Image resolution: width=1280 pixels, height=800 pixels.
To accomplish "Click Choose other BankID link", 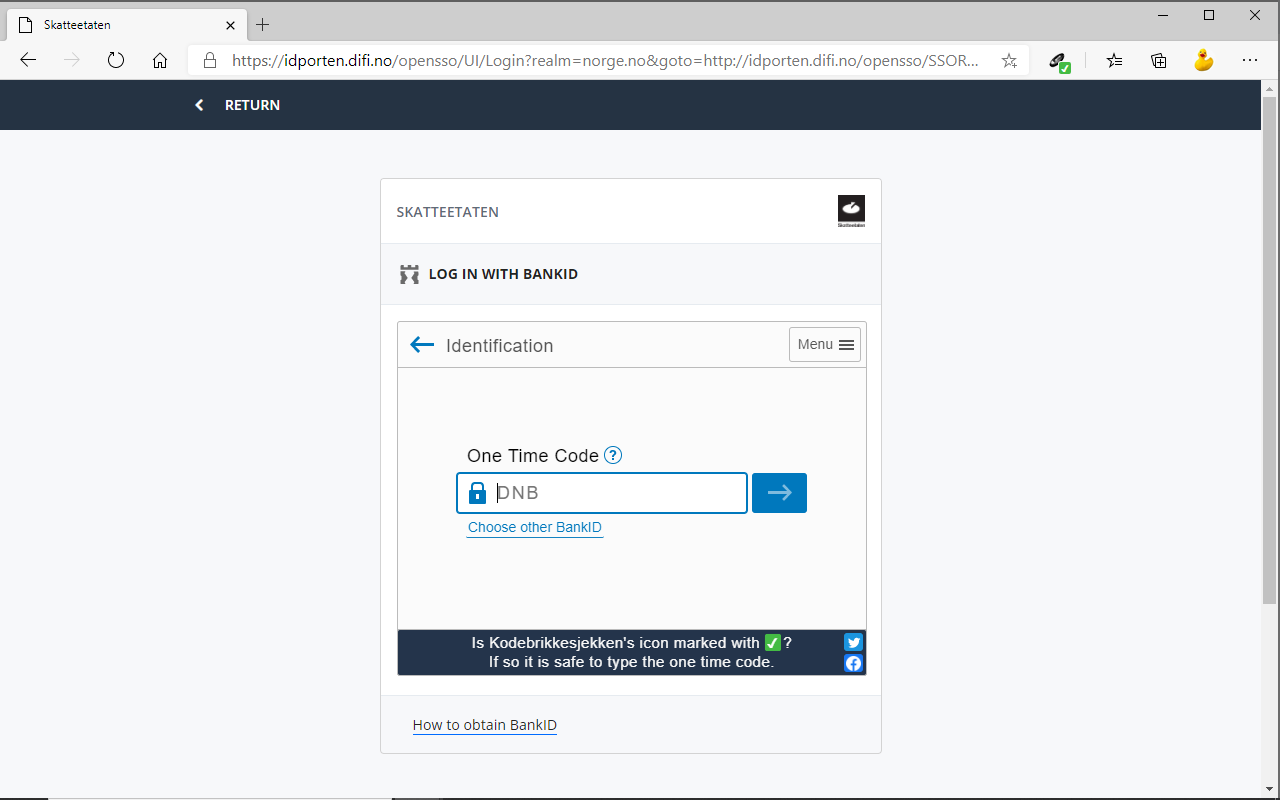I will pyautogui.click(x=535, y=527).
